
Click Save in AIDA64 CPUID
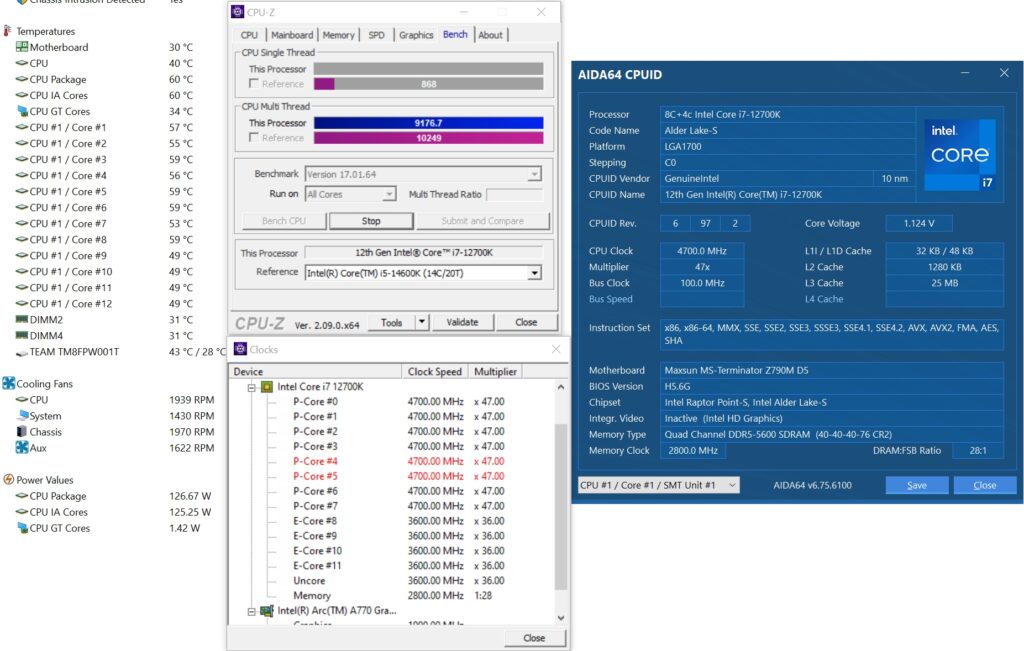point(917,485)
